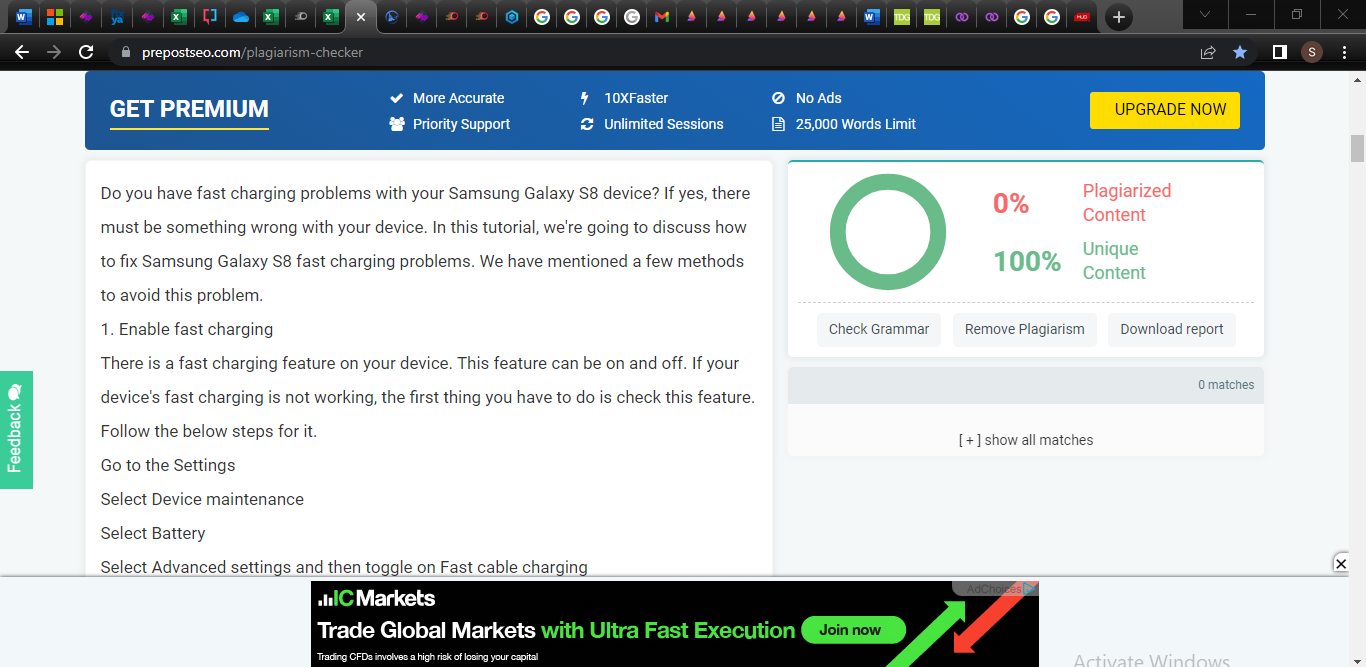Click the 'Unlimited Sessions' text in the banner

coord(664,124)
